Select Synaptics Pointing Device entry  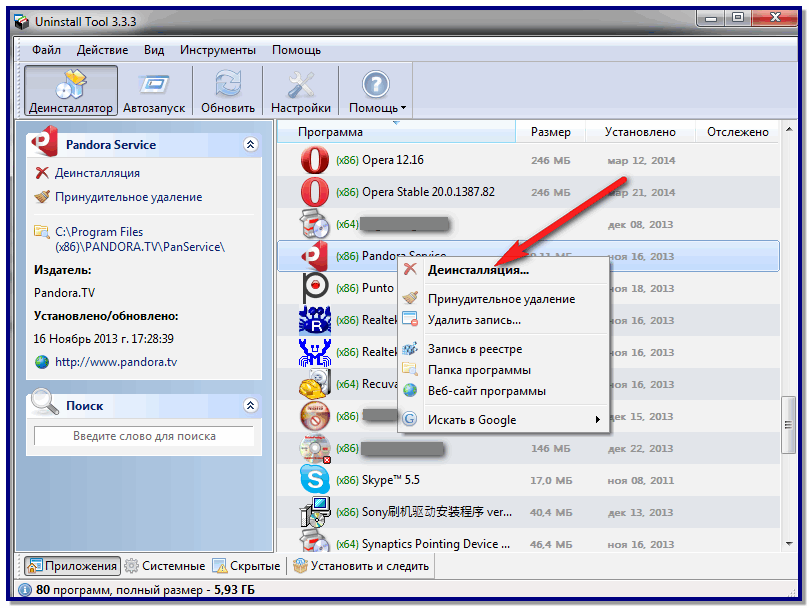tap(528, 544)
